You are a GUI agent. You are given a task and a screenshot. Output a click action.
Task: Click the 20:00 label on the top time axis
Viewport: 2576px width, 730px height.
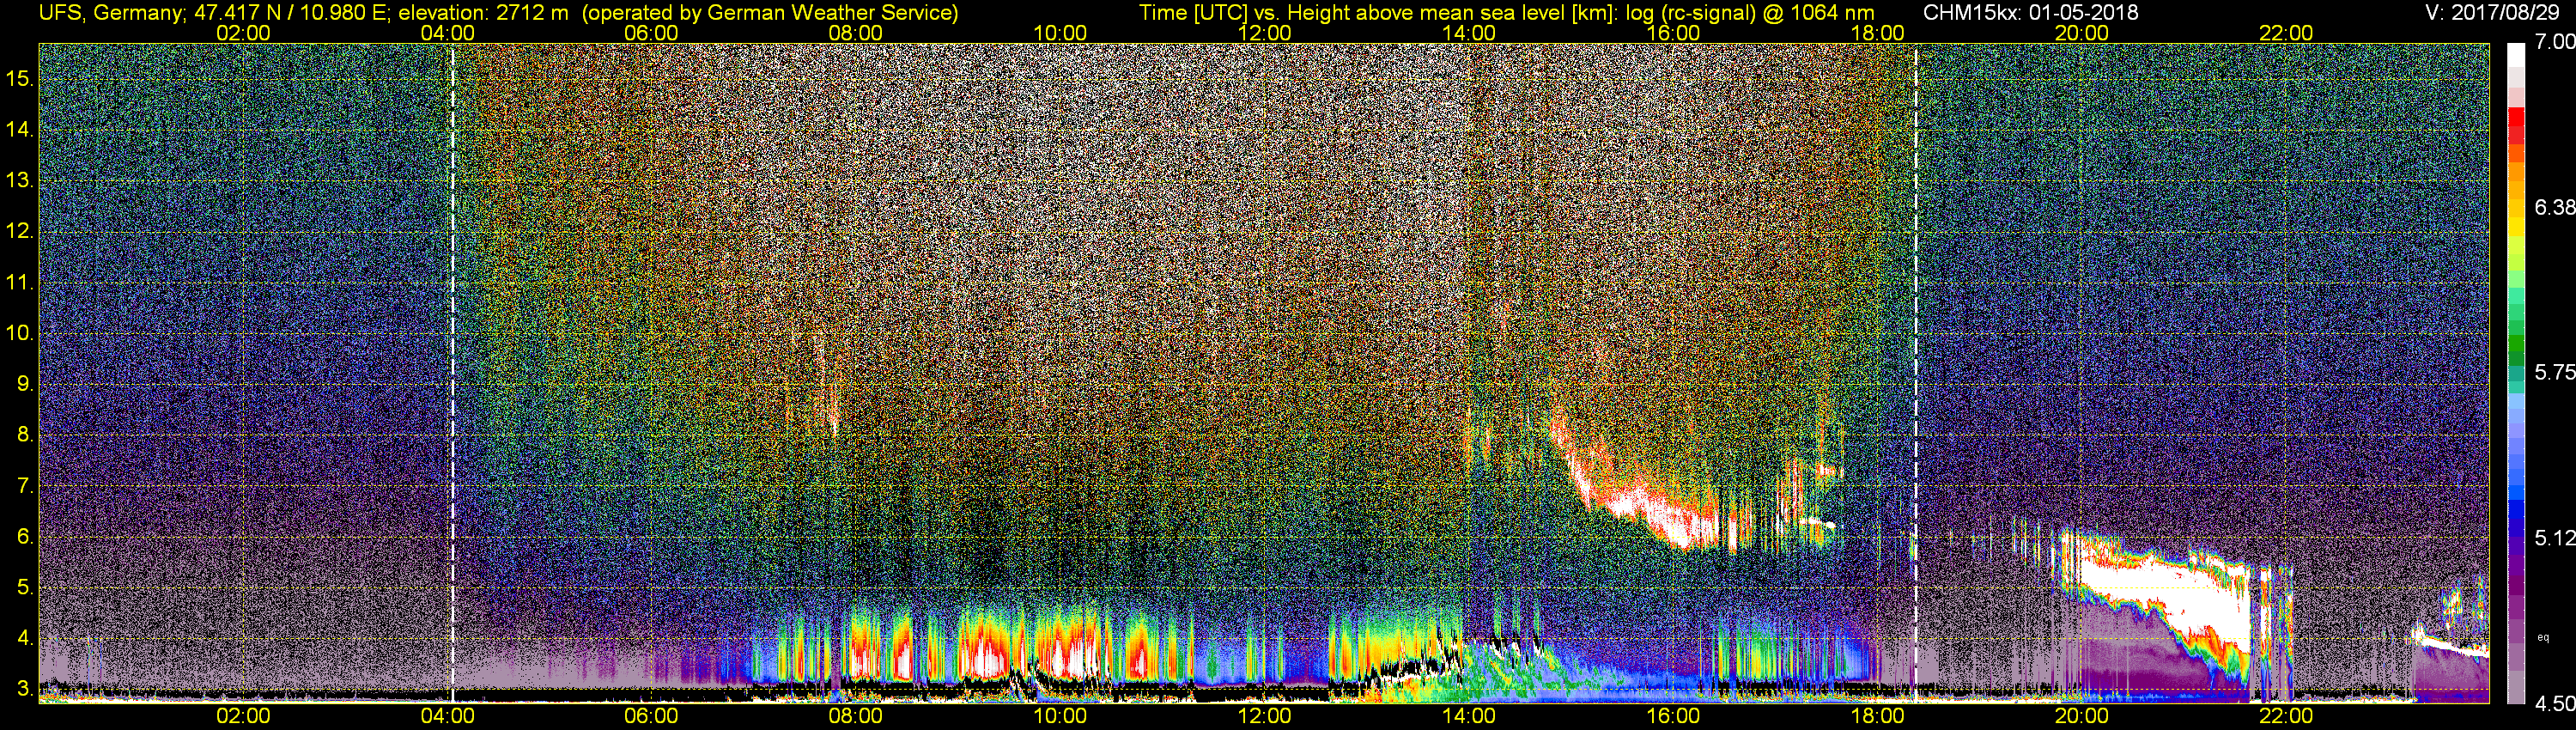tap(2082, 33)
